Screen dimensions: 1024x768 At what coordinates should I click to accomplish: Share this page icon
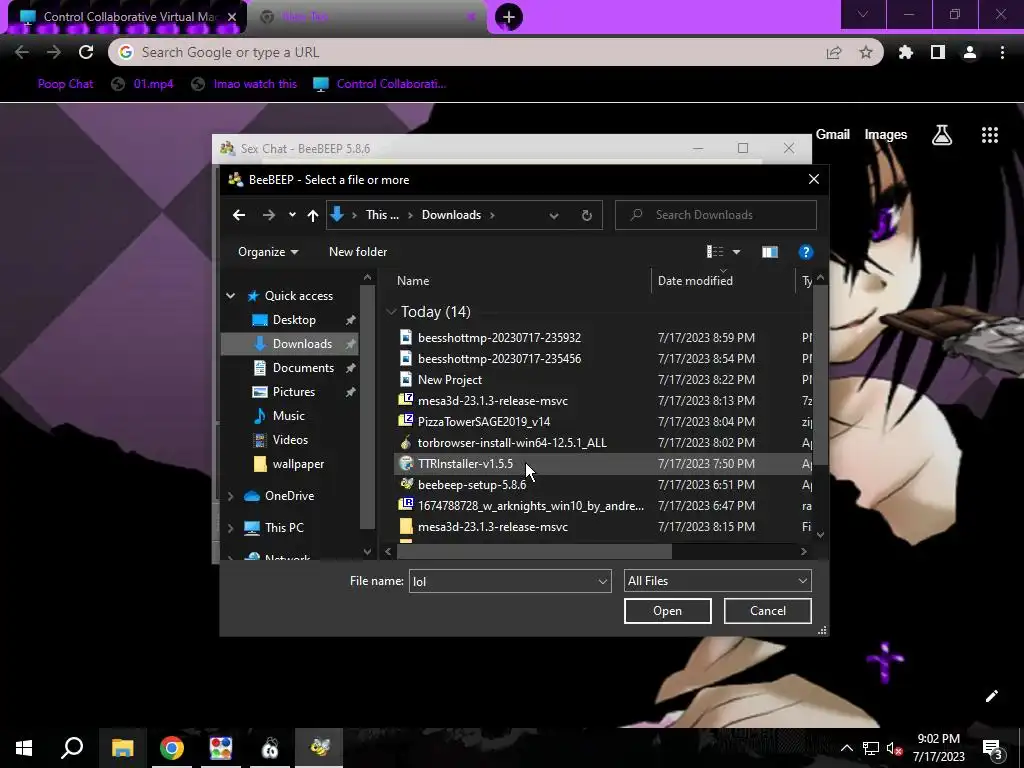click(834, 52)
